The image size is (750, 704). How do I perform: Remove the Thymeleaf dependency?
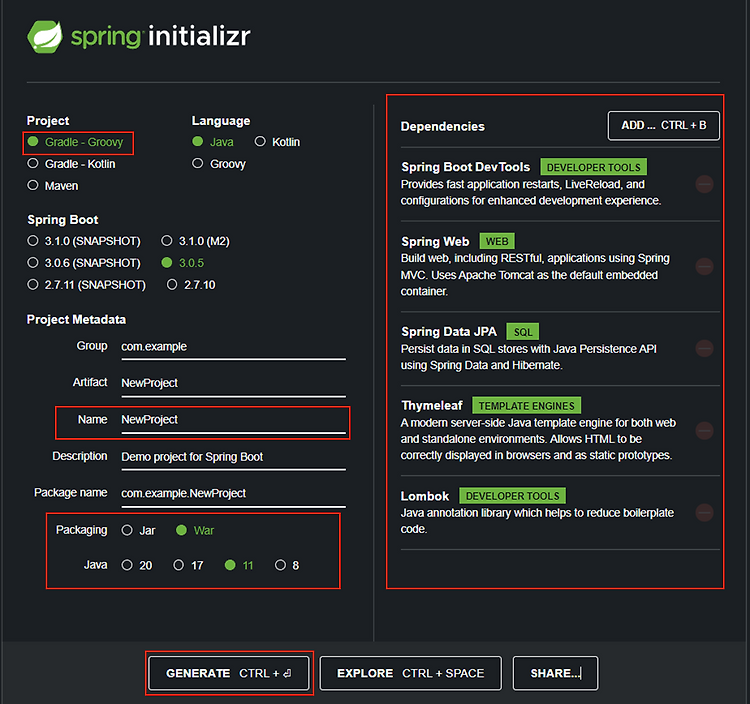pyautogui.click(x=704, y=431)
